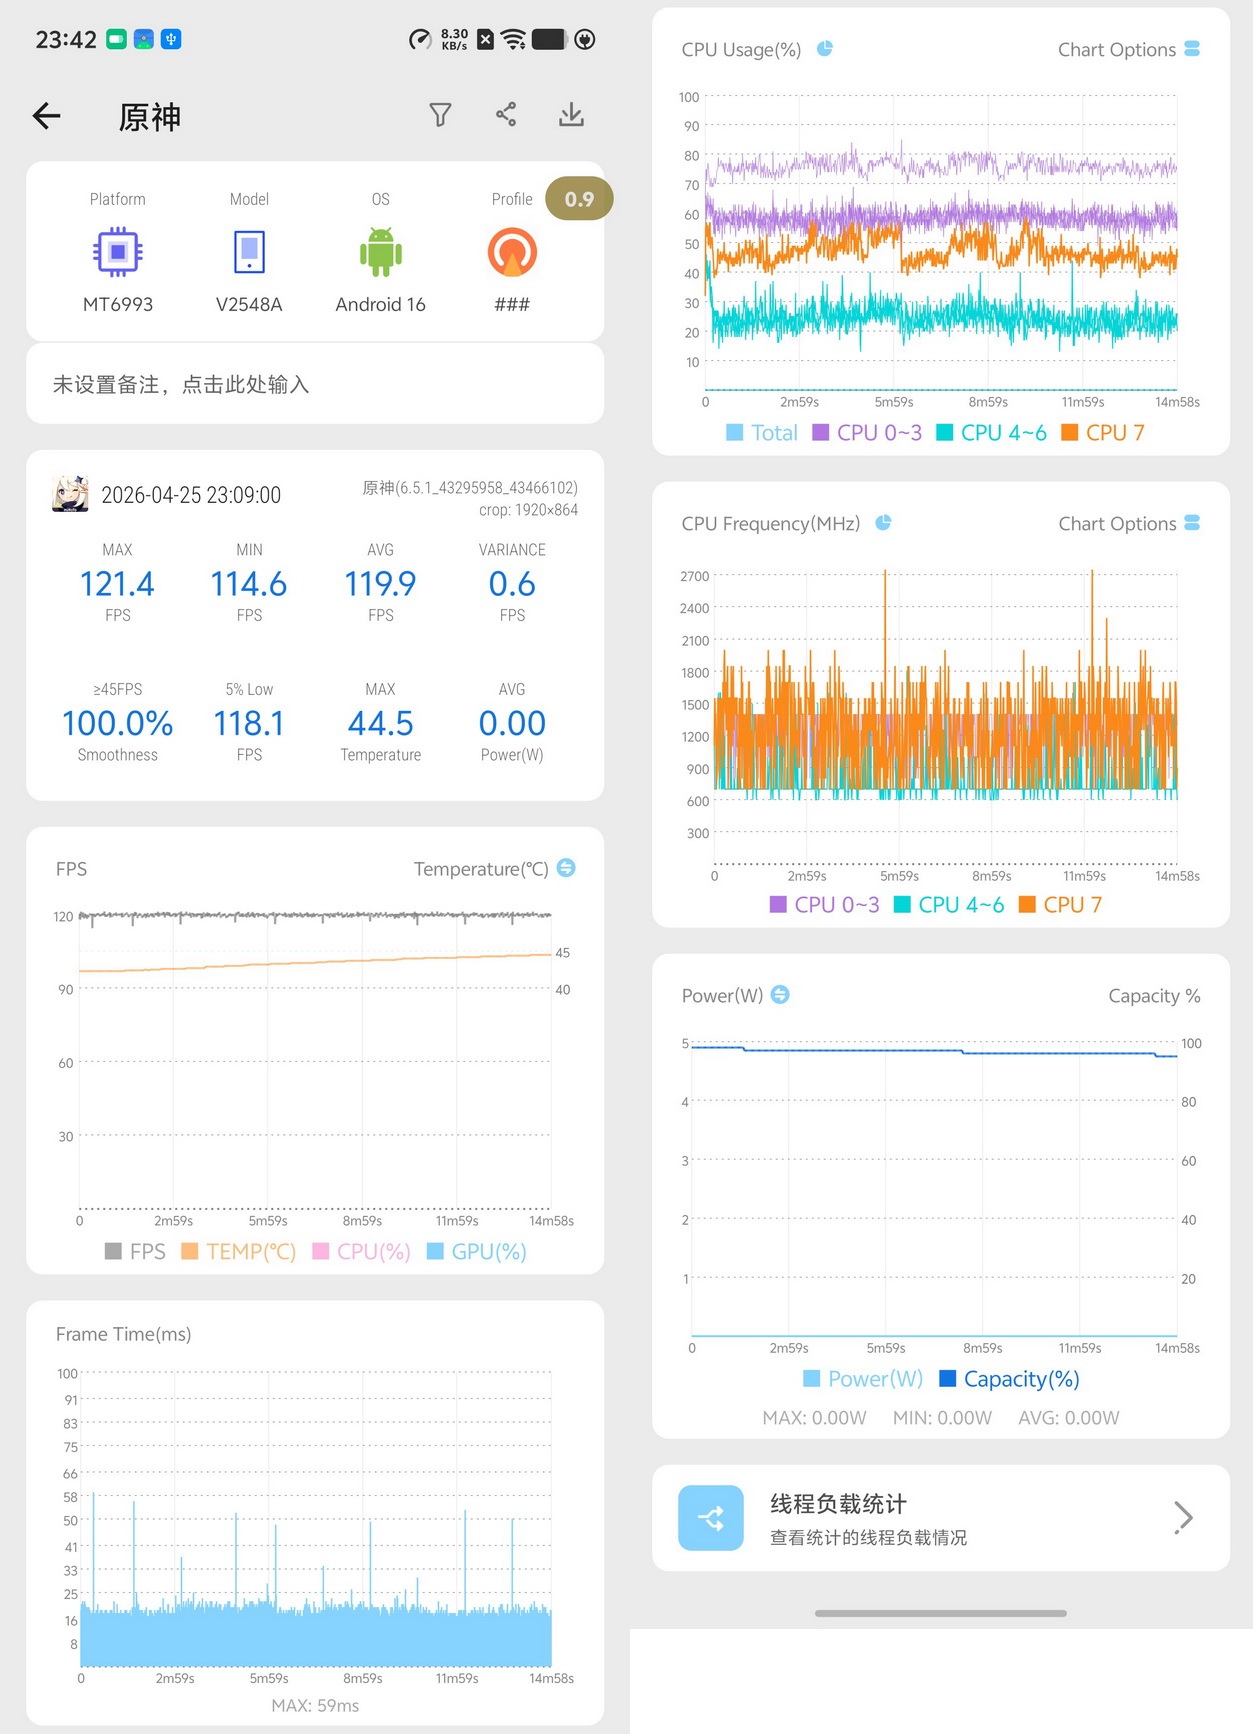Tap the pie icon beside CPU Frequency(MHz)
This screenshot has width=1253, height=1734.
883,522
